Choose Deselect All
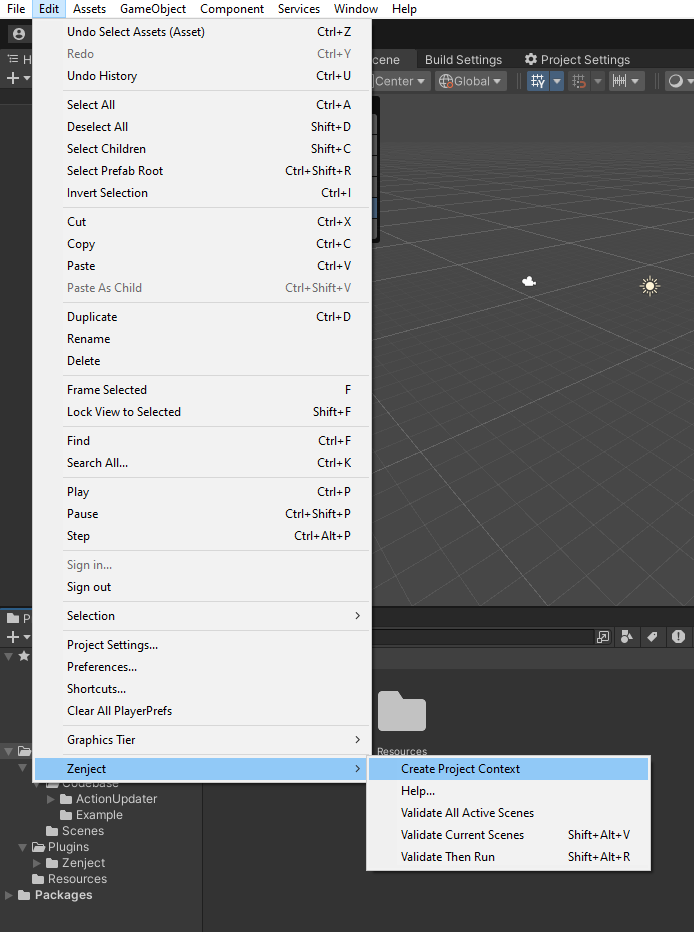Screen dimensions: 694x932 point(202,127)
